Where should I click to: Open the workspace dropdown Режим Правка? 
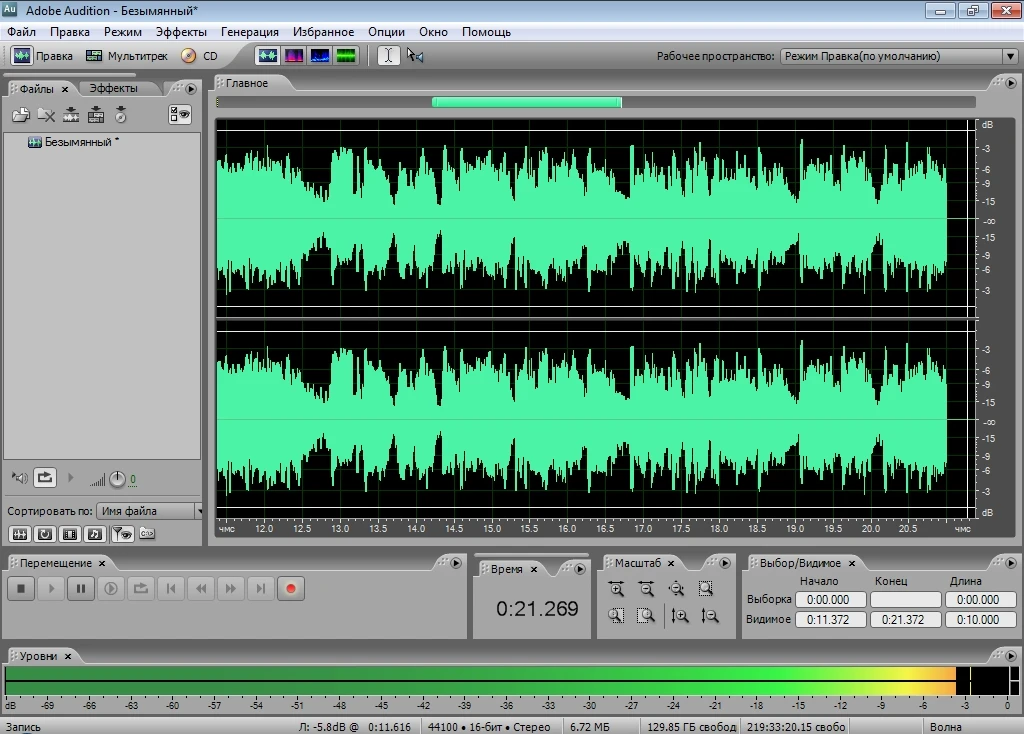897,56
